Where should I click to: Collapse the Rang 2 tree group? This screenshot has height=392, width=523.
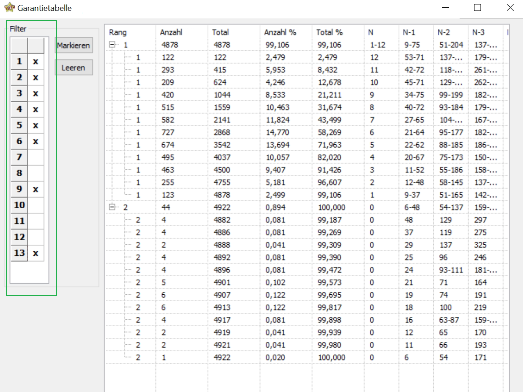112,207
